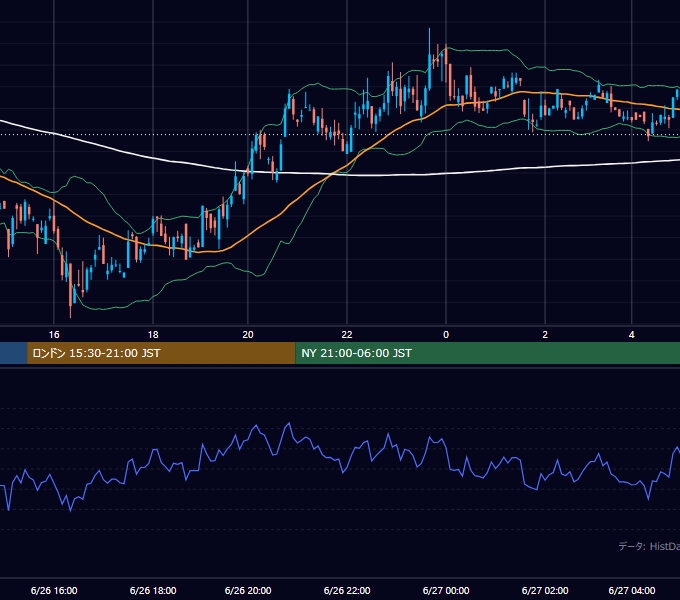The image size is (680, 600).
Task: Click the 4 hour label on price chart axis
Action: coord(631,335)
